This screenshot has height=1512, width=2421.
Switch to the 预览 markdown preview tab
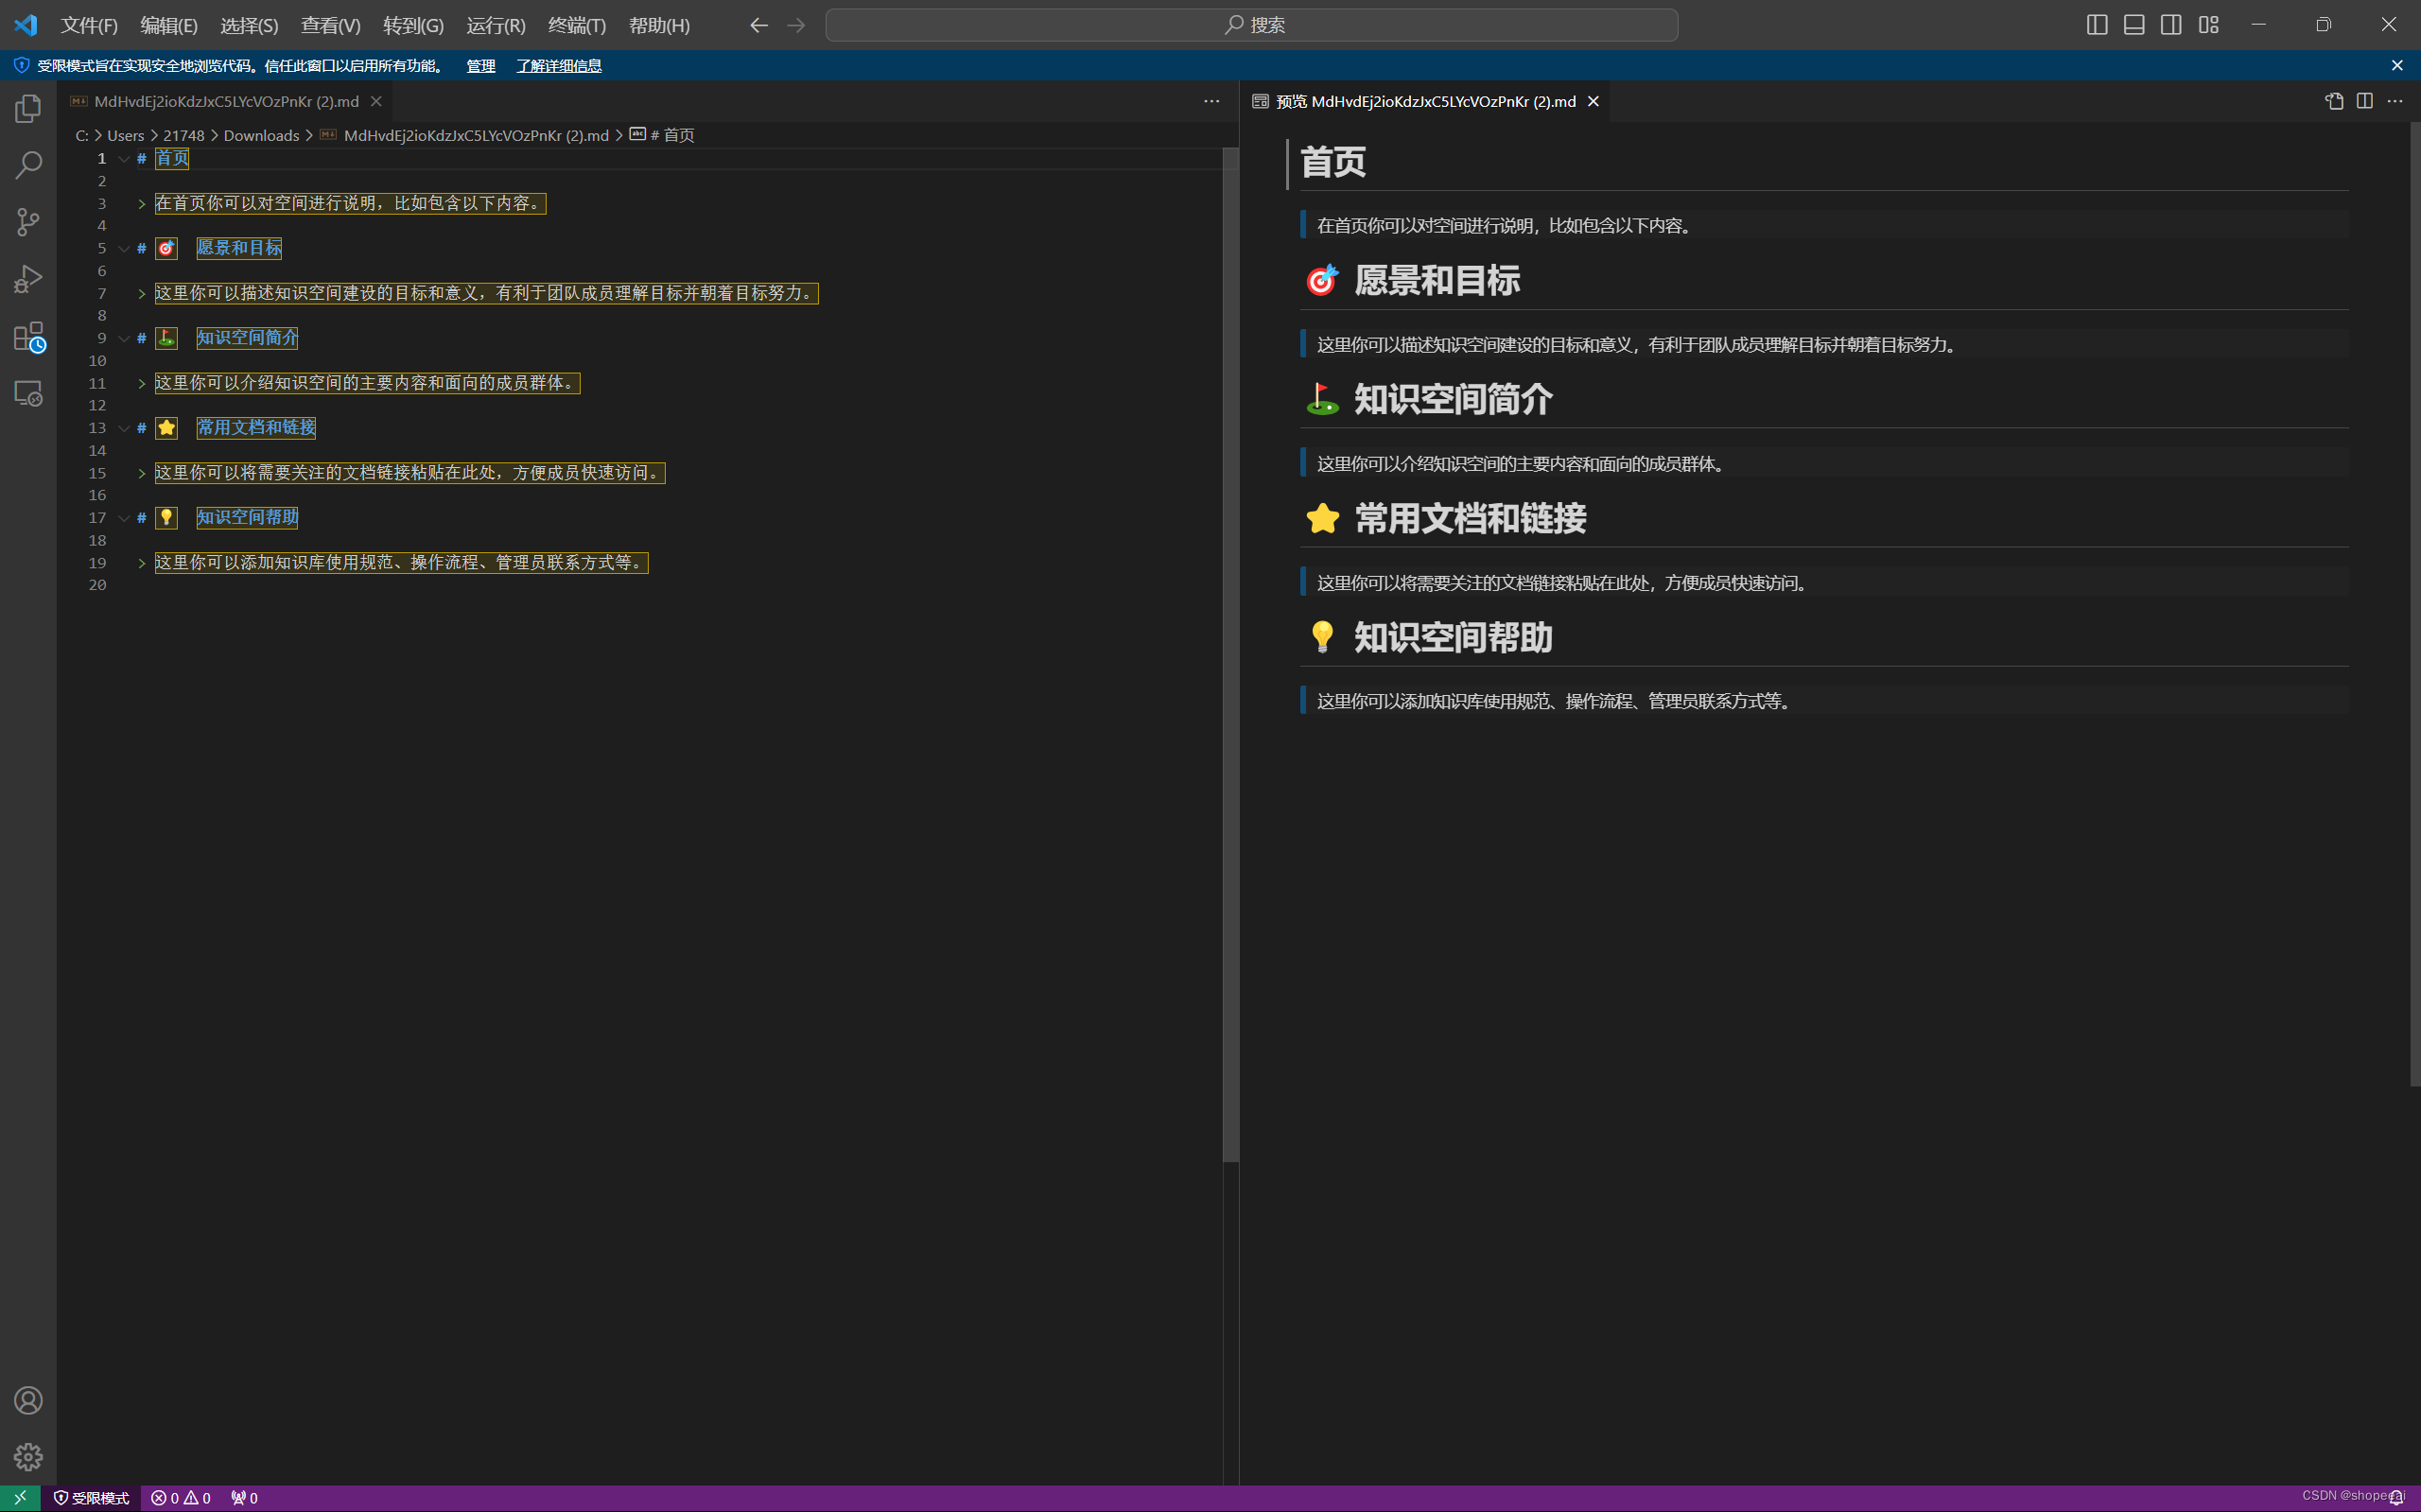tap(1425, 101)
